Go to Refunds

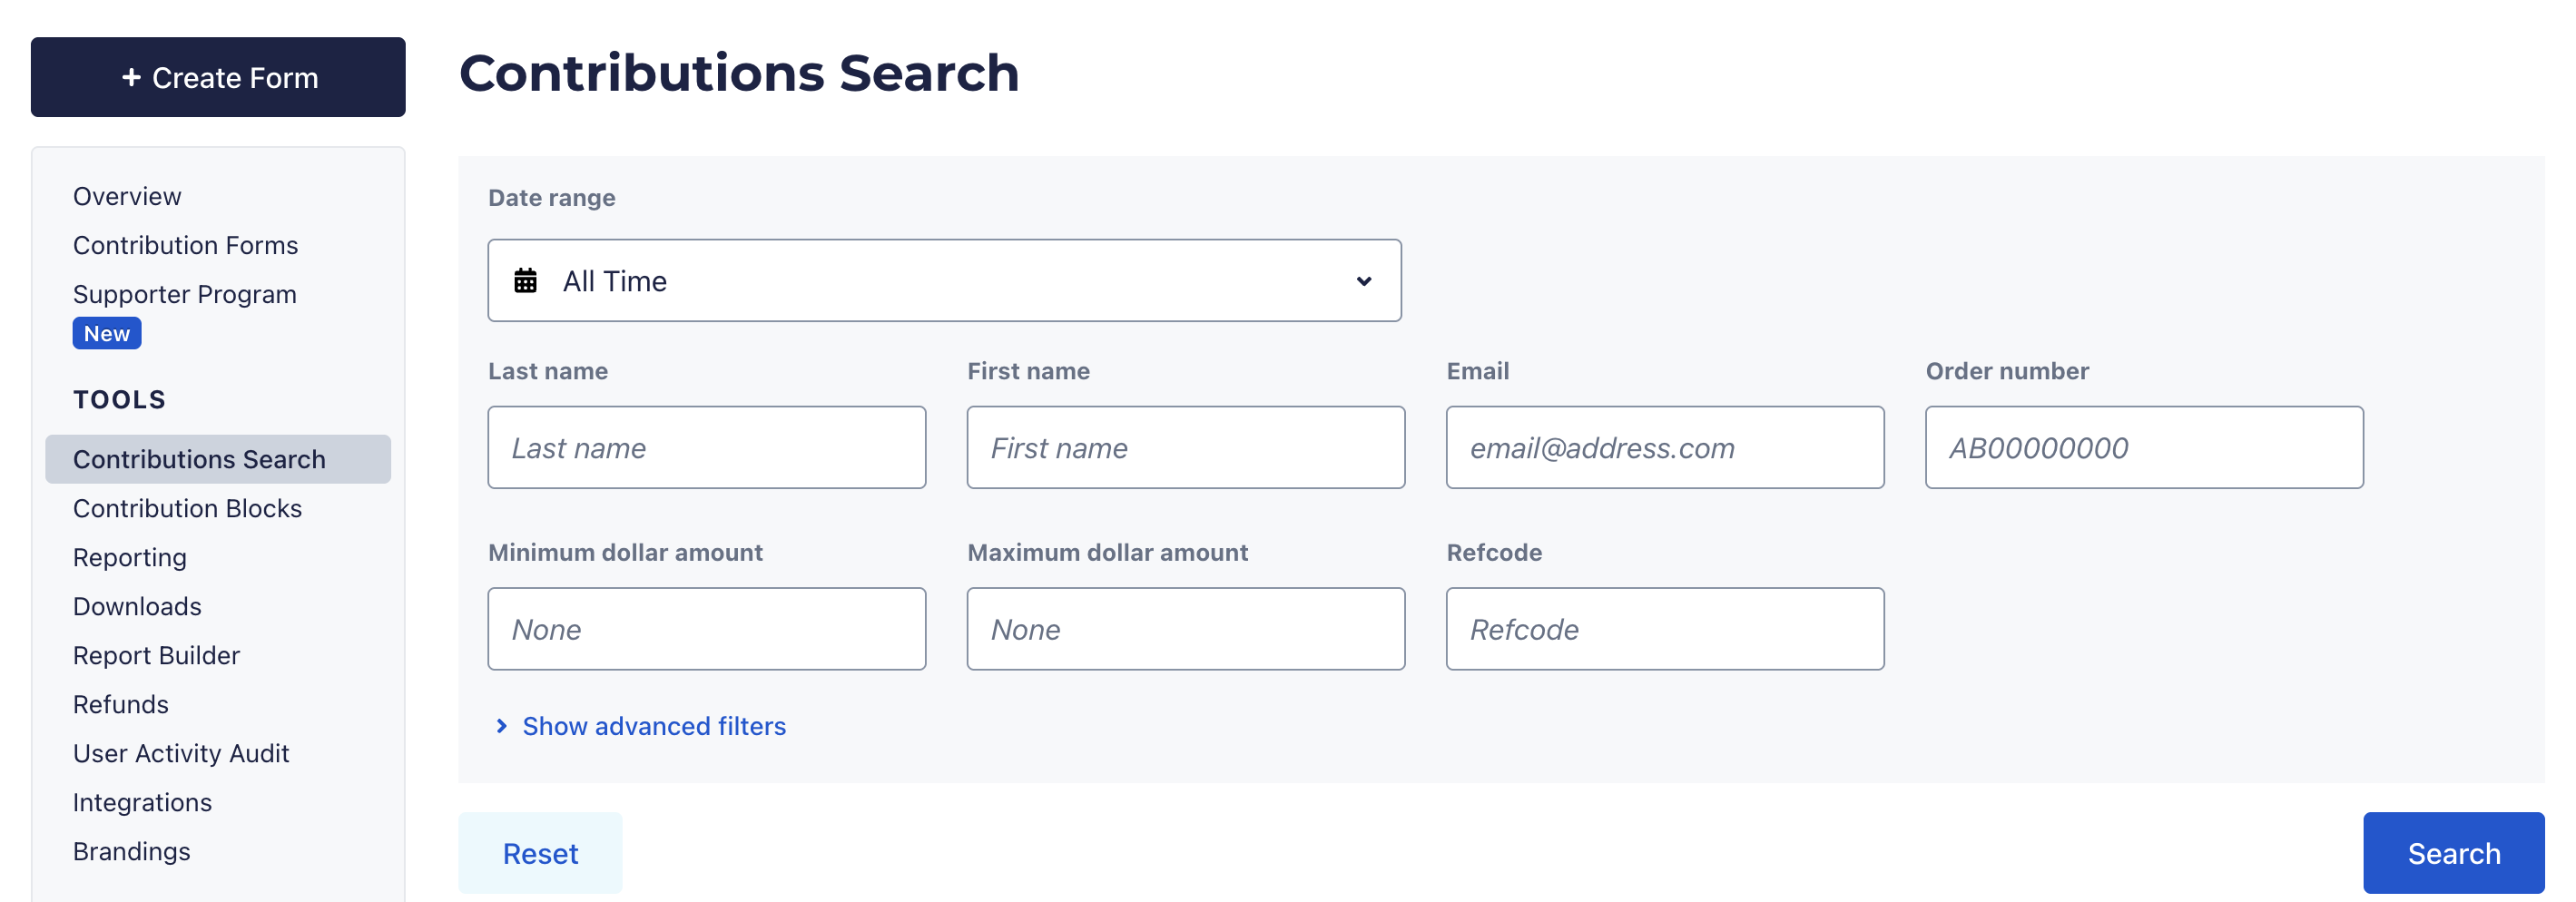tap(120, 704)
